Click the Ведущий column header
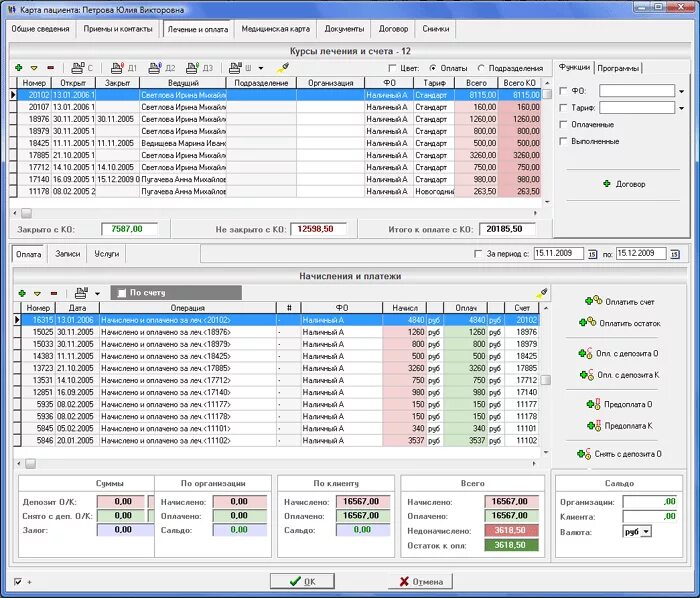 pos(183,83)
